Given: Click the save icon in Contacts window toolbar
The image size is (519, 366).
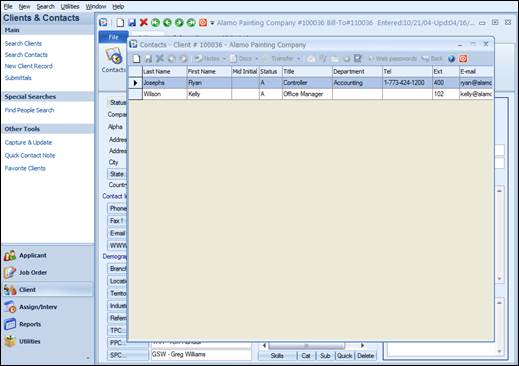Looking at the screenshot, I should (x=148, y=59).
